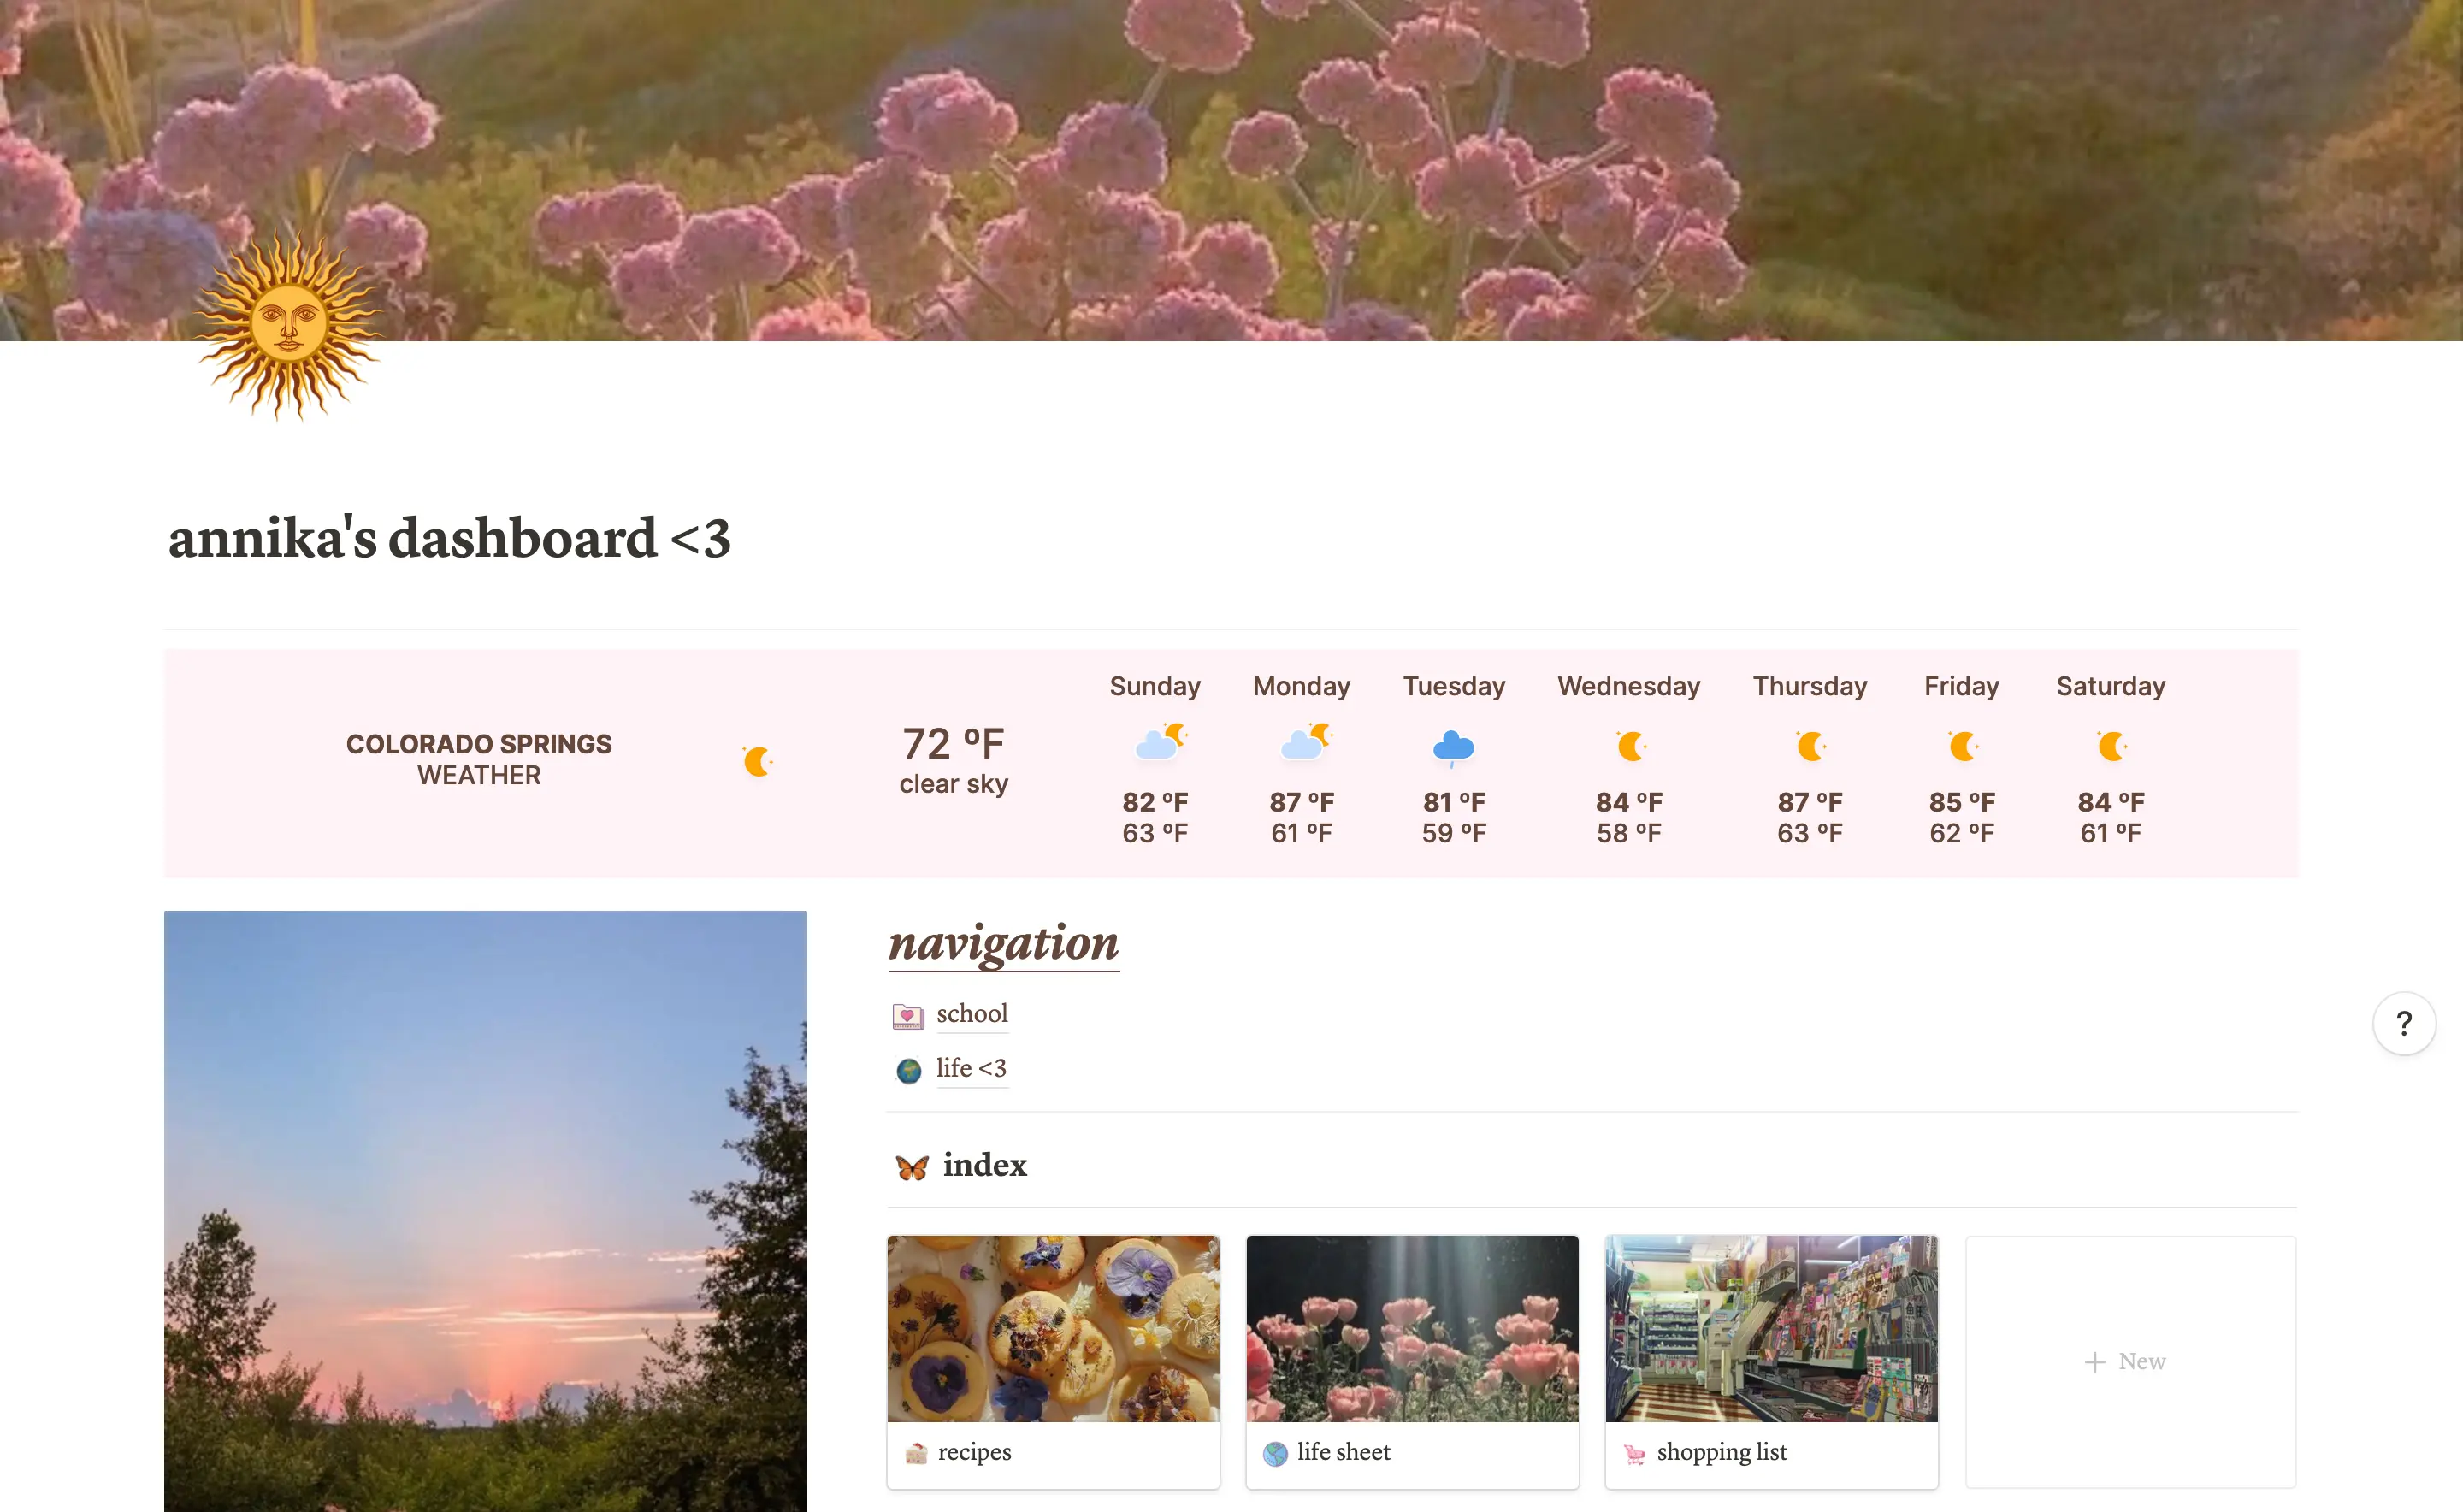
Task: Select the navigation section header
Action: [1001, 943]
